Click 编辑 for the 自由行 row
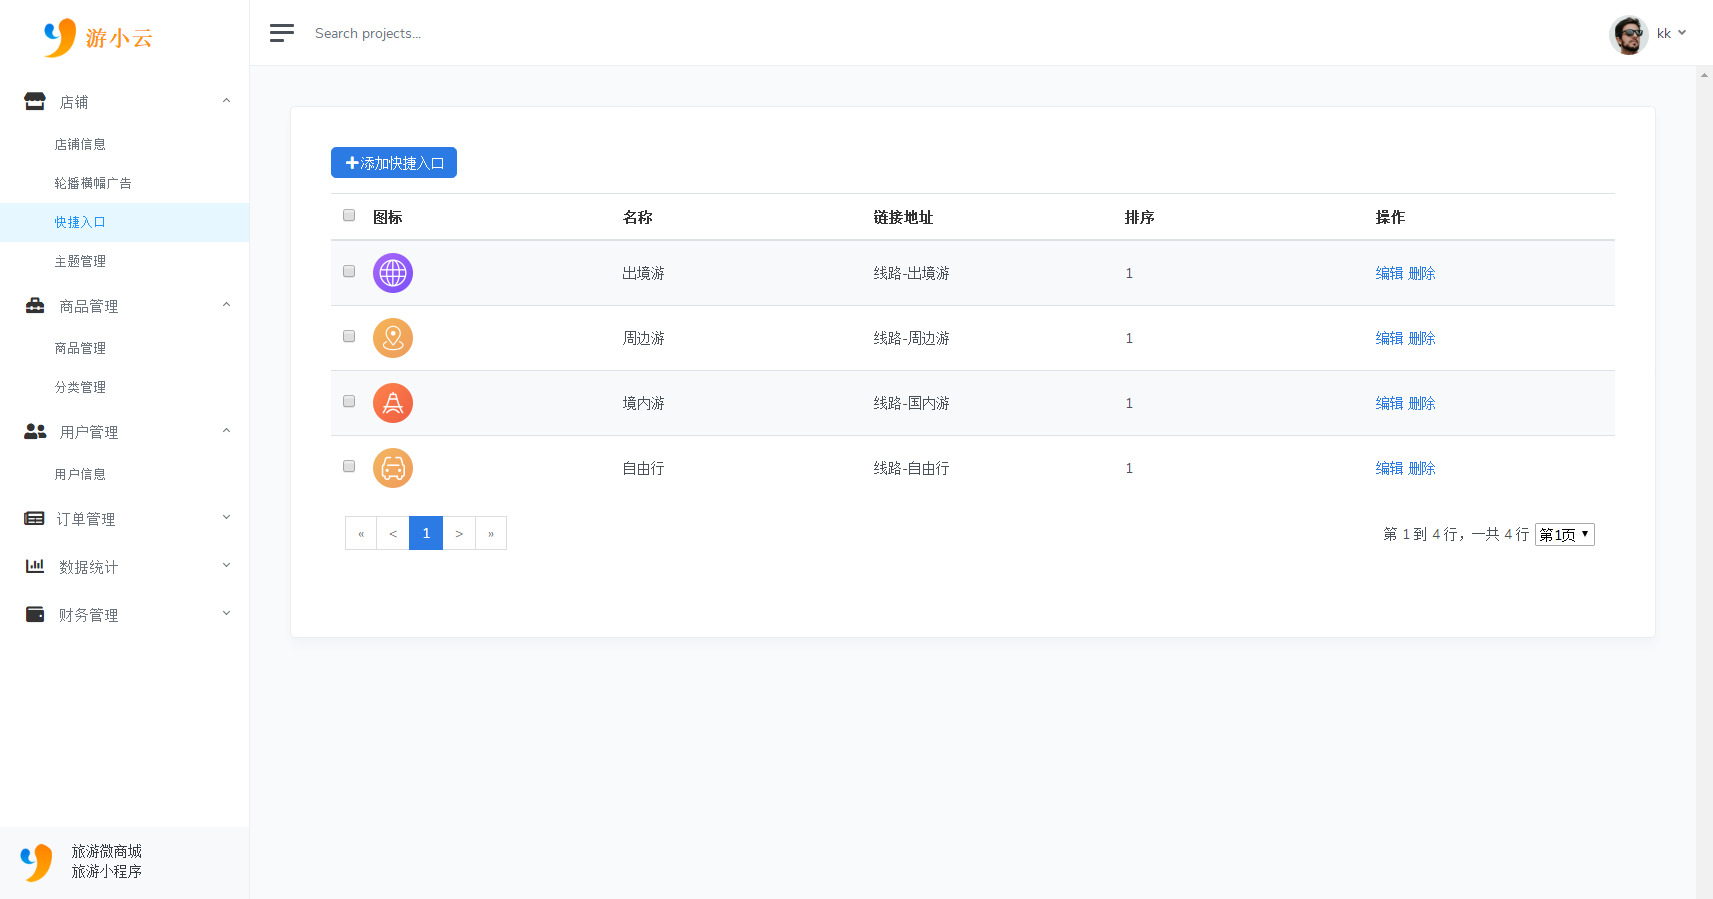Image resolution: width=1713 pixels, height=899 pixels. tap(1389, 468)
